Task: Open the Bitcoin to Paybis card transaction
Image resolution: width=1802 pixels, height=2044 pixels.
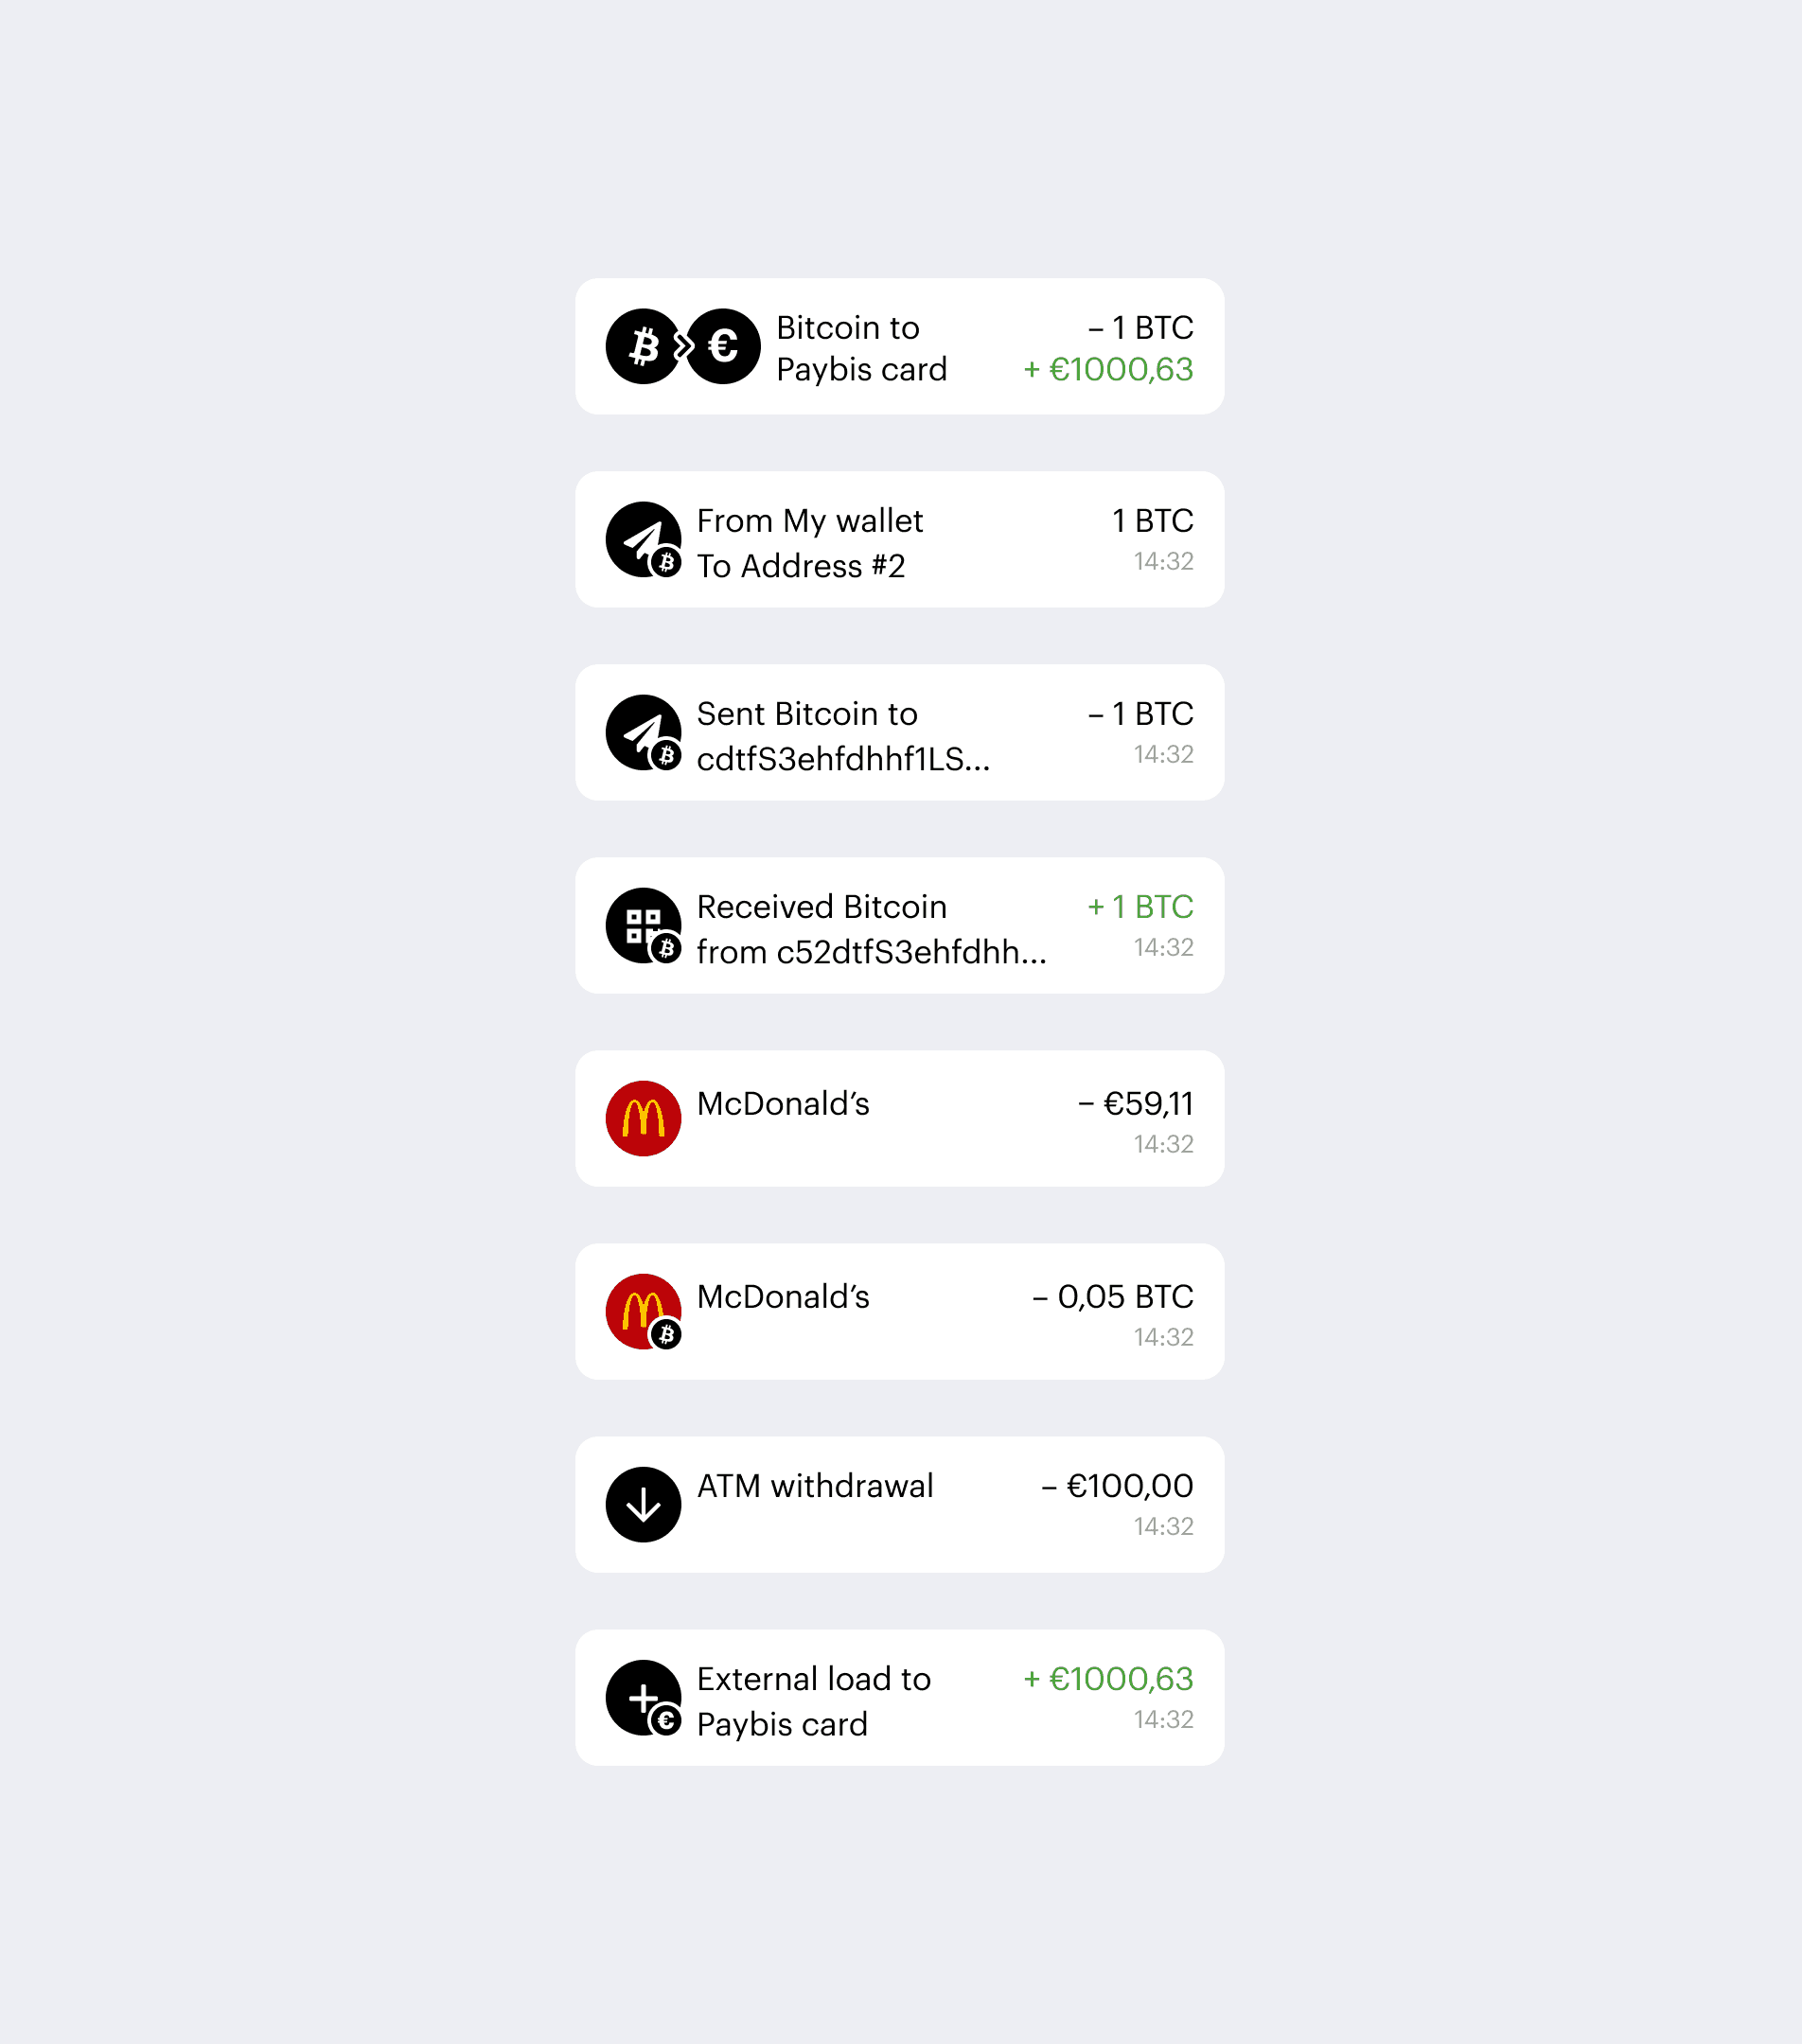Action: click(x=899, y=346)
